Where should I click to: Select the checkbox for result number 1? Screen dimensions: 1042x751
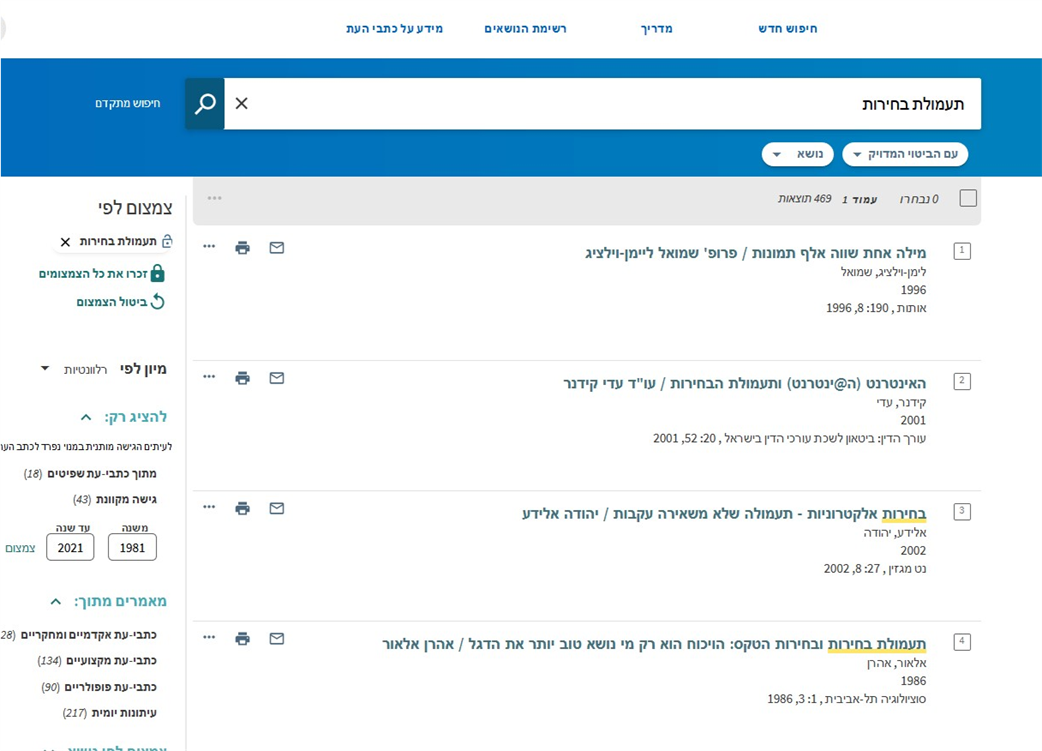962,251
